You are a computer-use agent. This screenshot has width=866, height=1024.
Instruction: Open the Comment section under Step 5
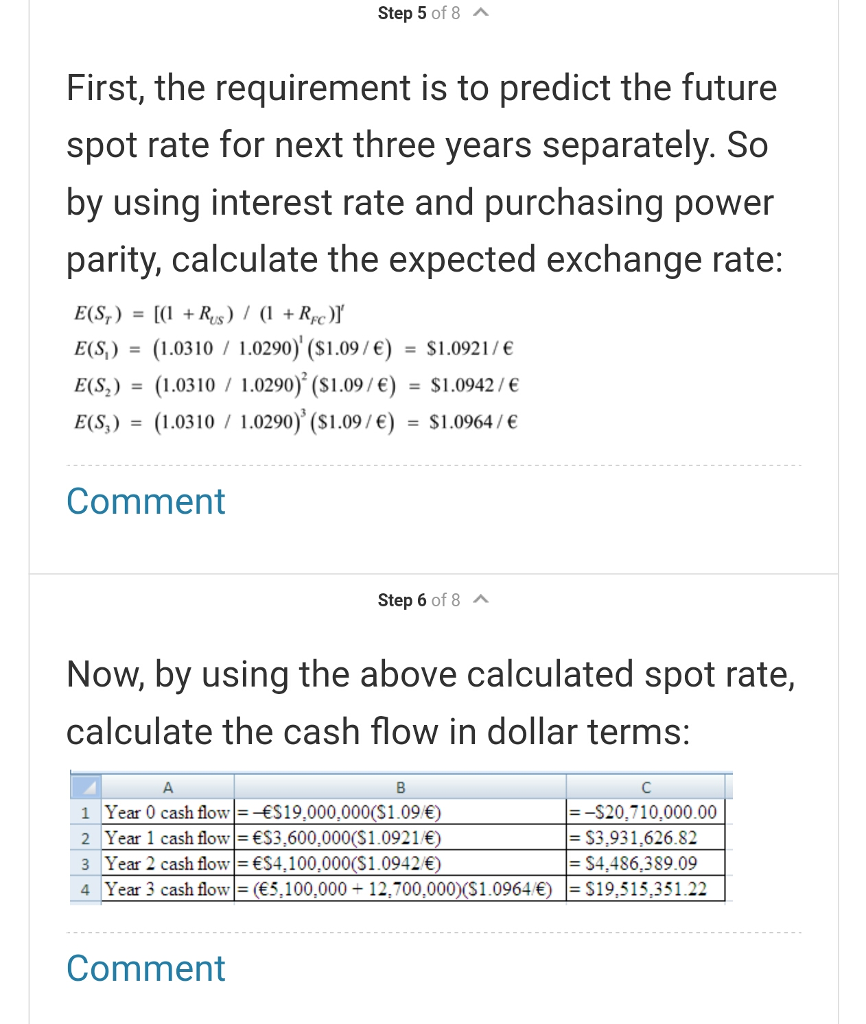click(x=145, y=501)
